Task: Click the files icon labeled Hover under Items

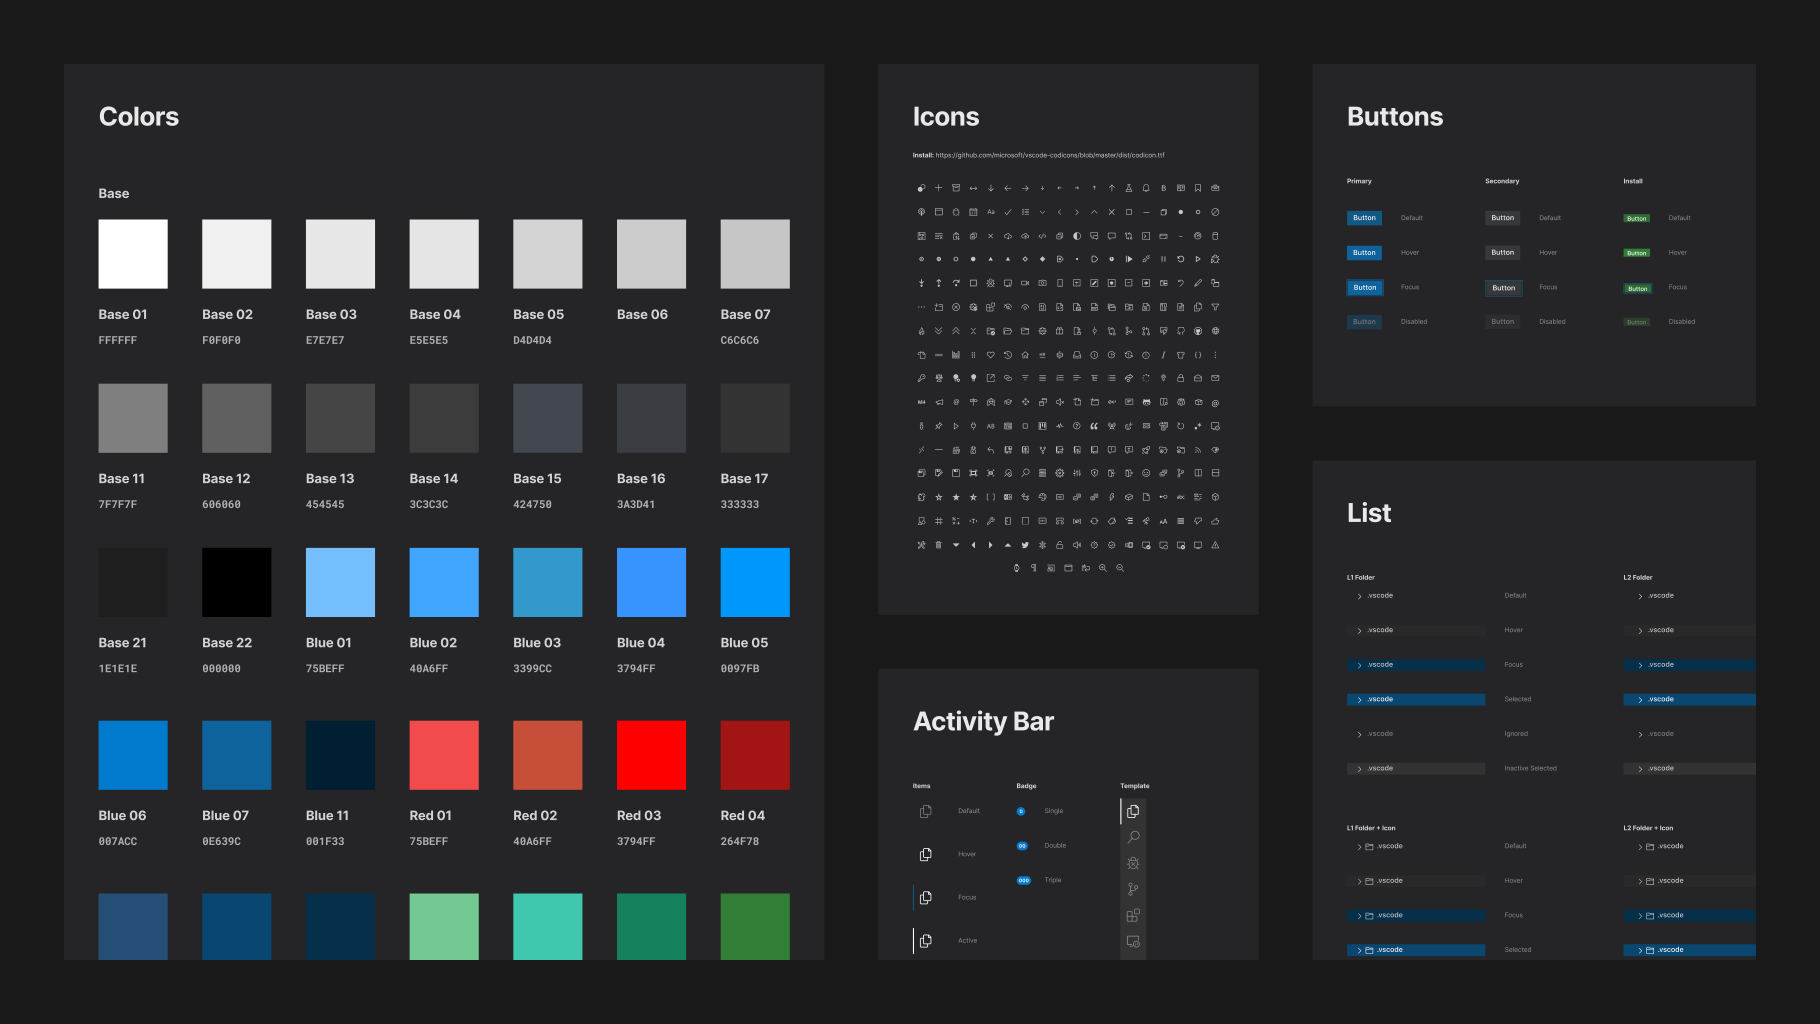Action: click(x=926, y=854)
